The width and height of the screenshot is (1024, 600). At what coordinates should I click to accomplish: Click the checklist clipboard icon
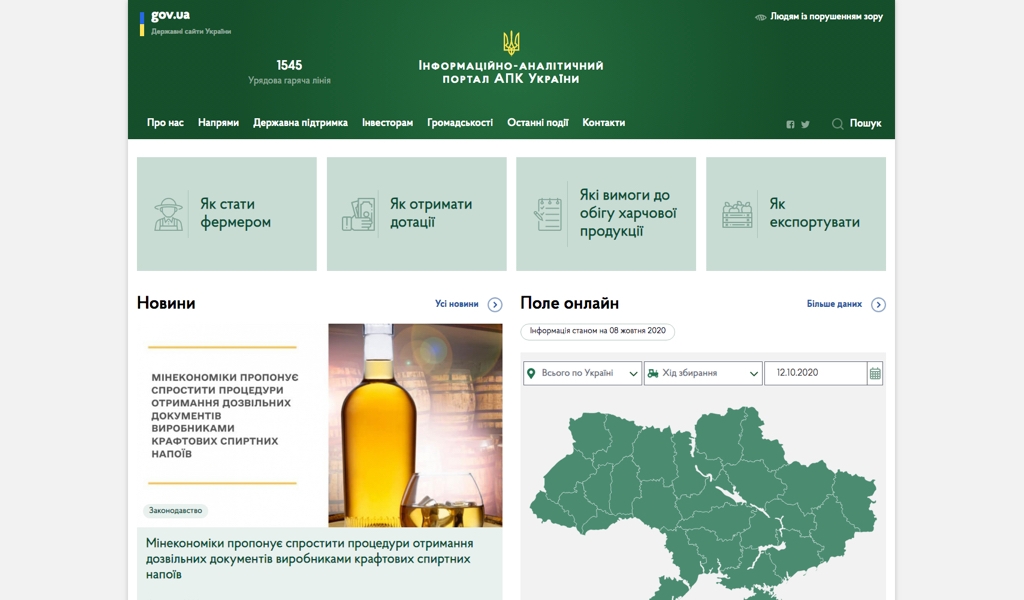click(548, 214)
